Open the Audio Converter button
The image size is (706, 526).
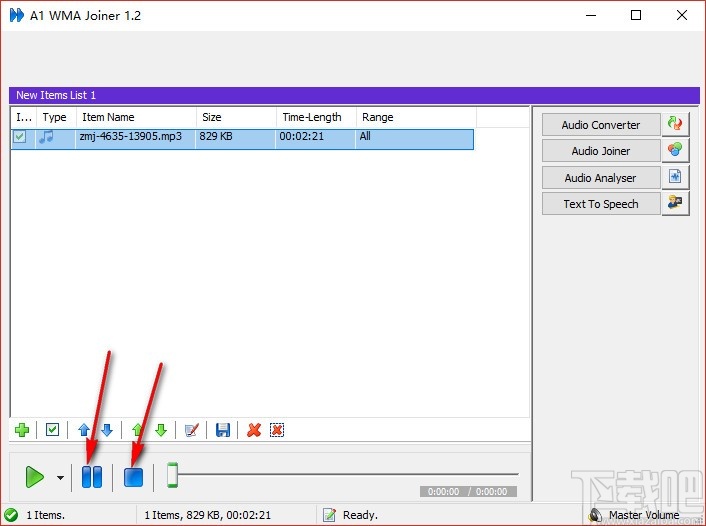601,125
